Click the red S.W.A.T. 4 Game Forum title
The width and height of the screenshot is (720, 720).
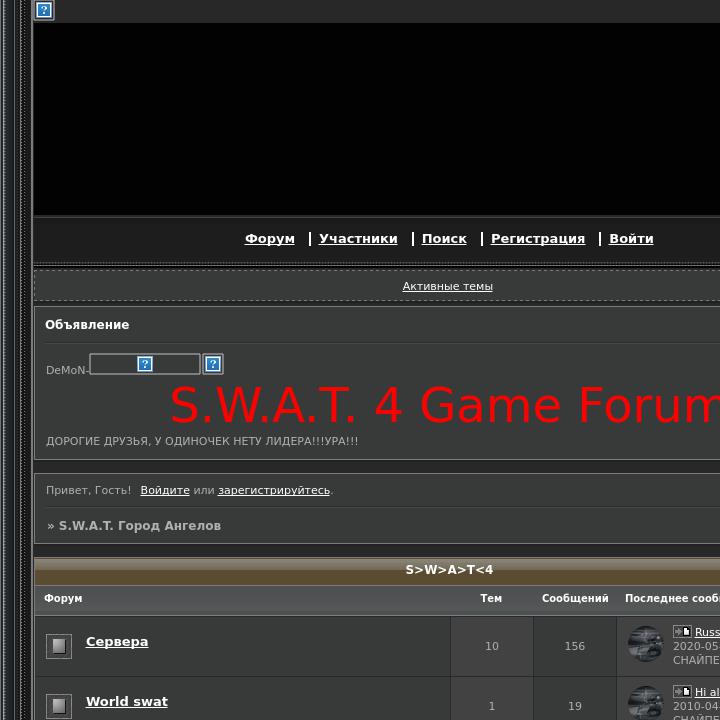point(444,405)
